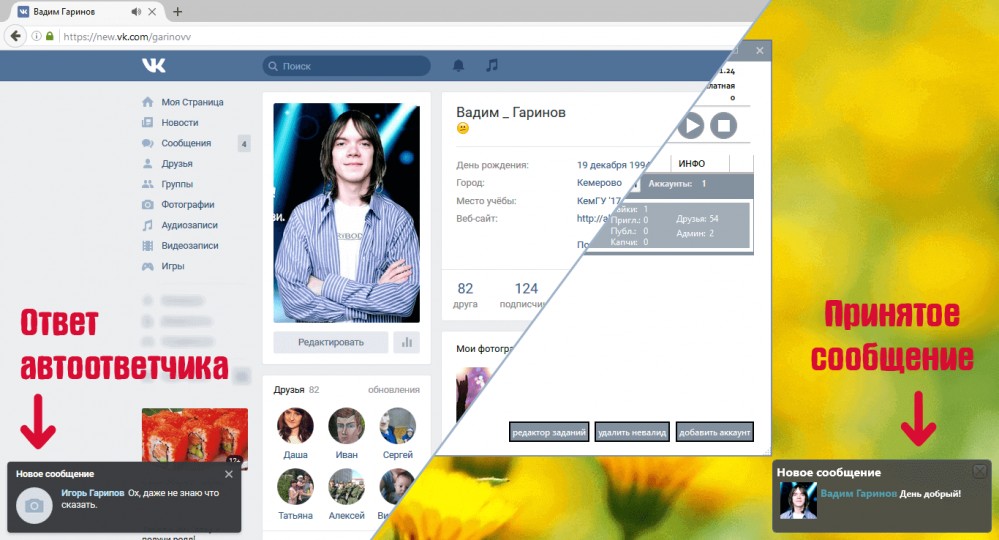Open the 124 подписчика counter
999x540 pixels.
tap(524, 295)
